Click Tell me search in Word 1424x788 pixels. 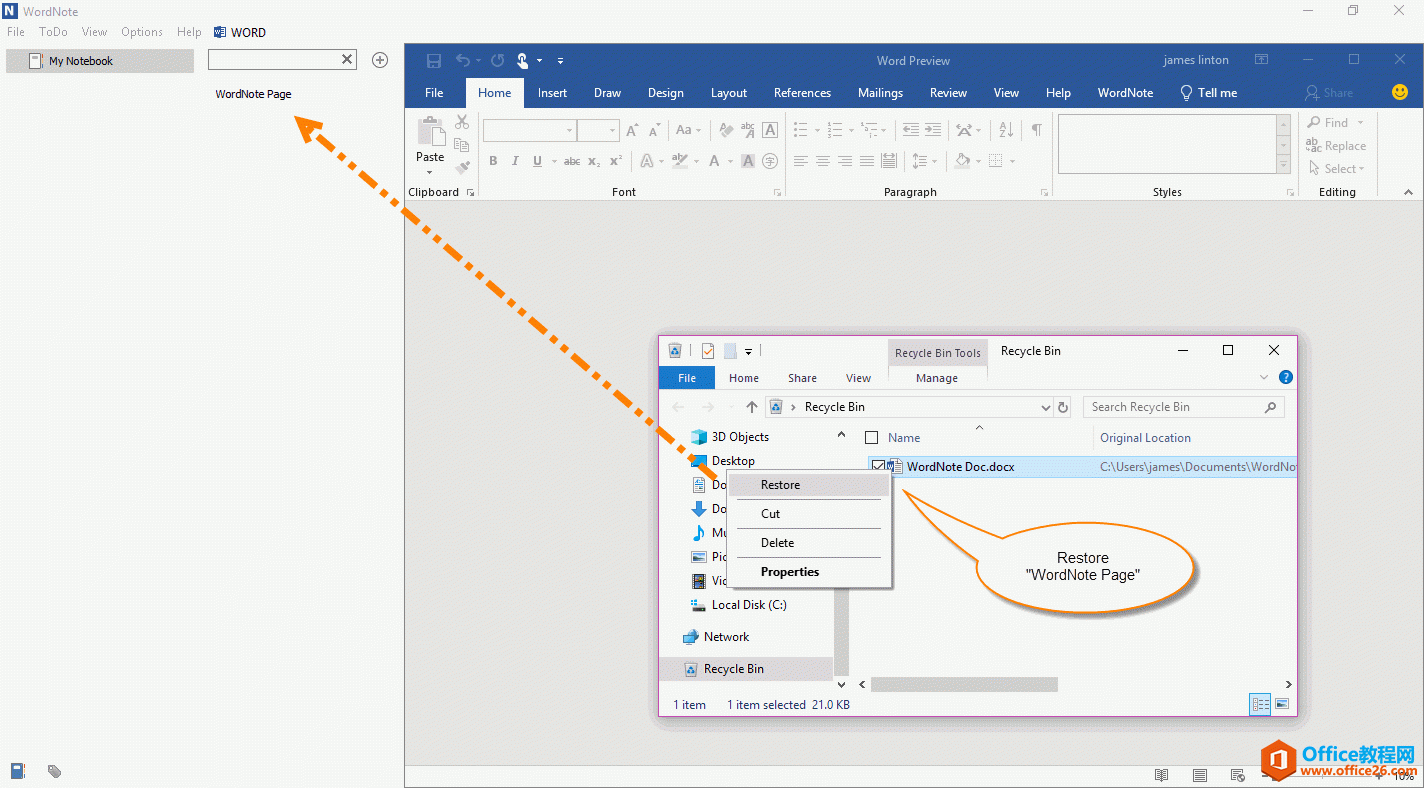point(1208,93)
